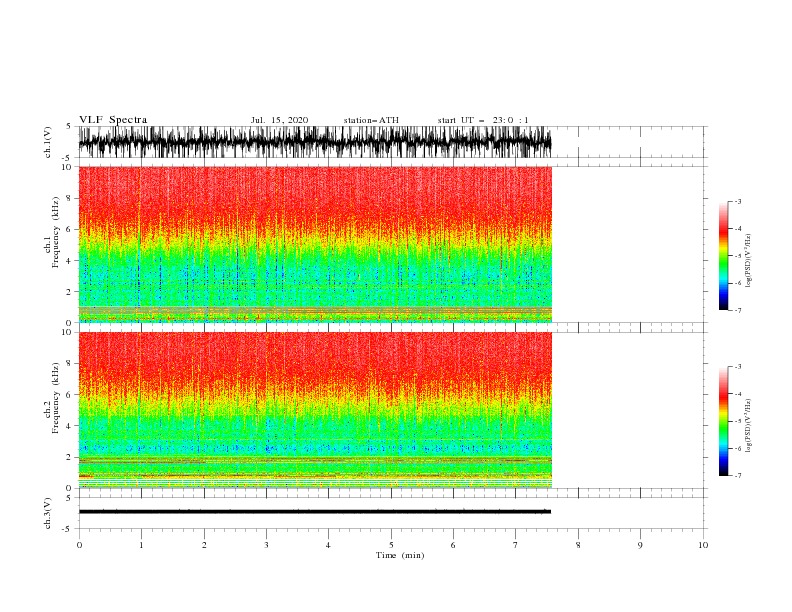The width and height of the screenshot is (792, 612).
Task: Click the "10" tick on ch.1 frequency axis
Action: 67,167
